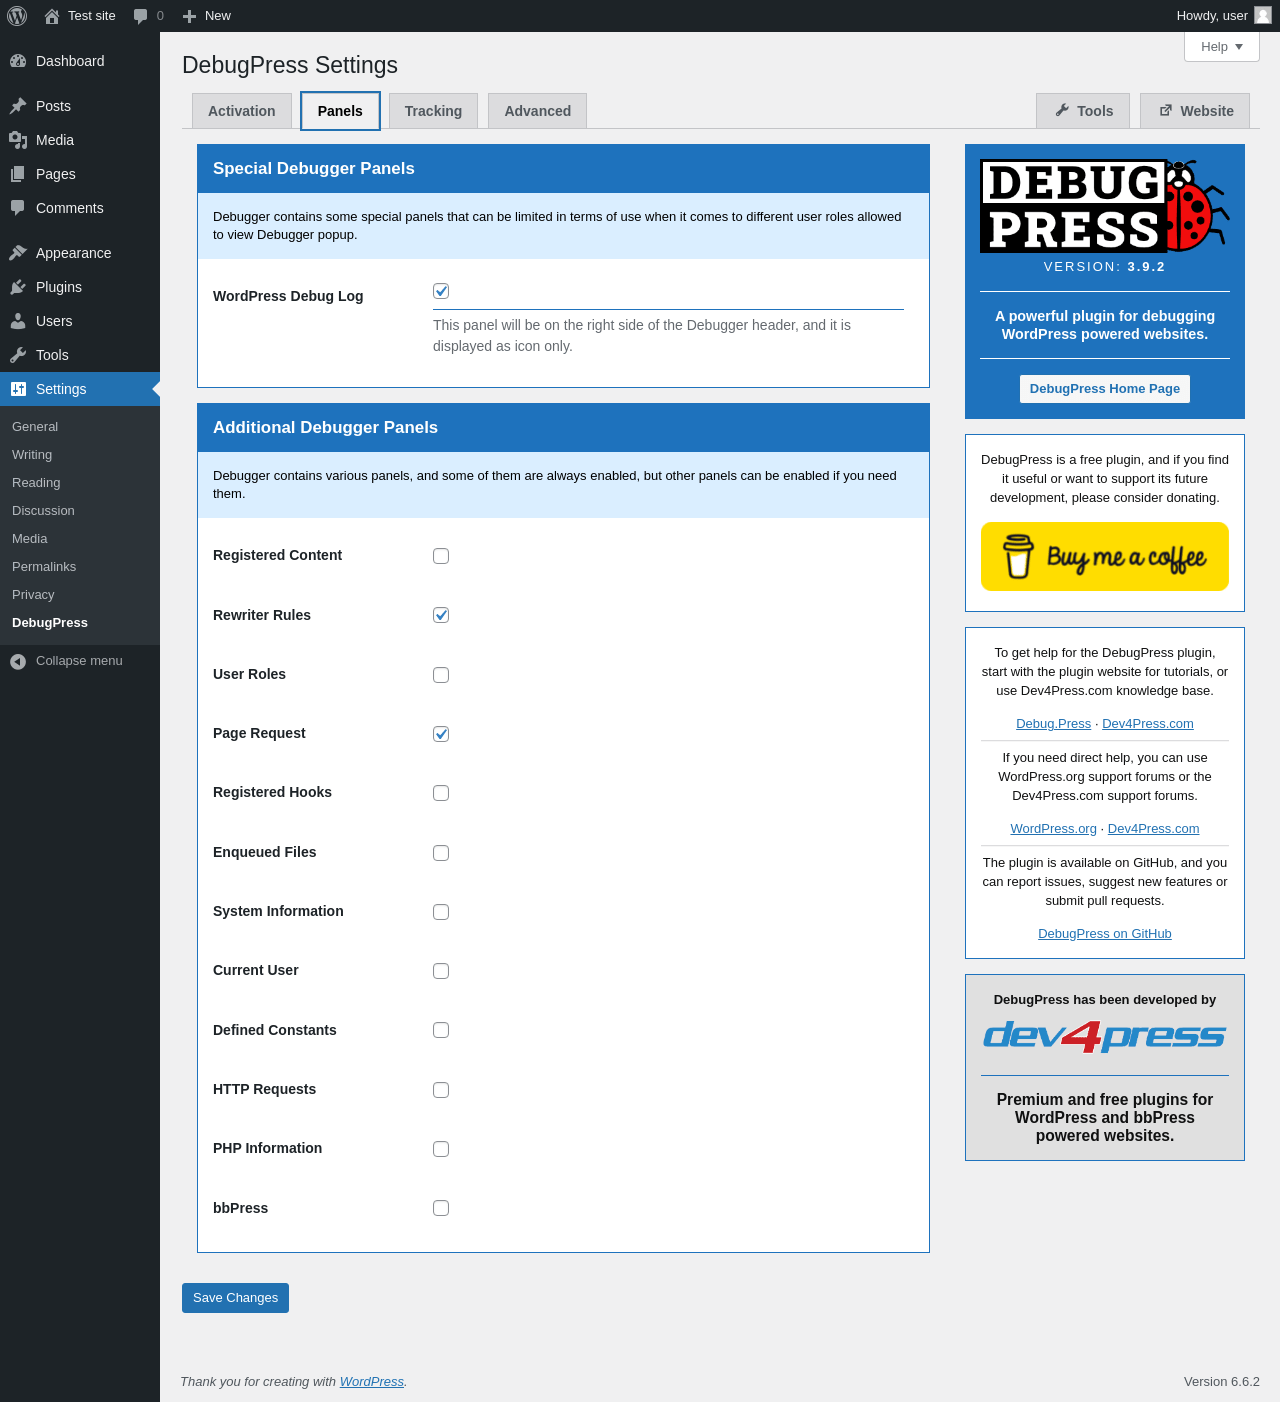This screenshot has width=1280, height=1402.
Task: Select the Pages icon in sidebar
Action: pos(18,174)
